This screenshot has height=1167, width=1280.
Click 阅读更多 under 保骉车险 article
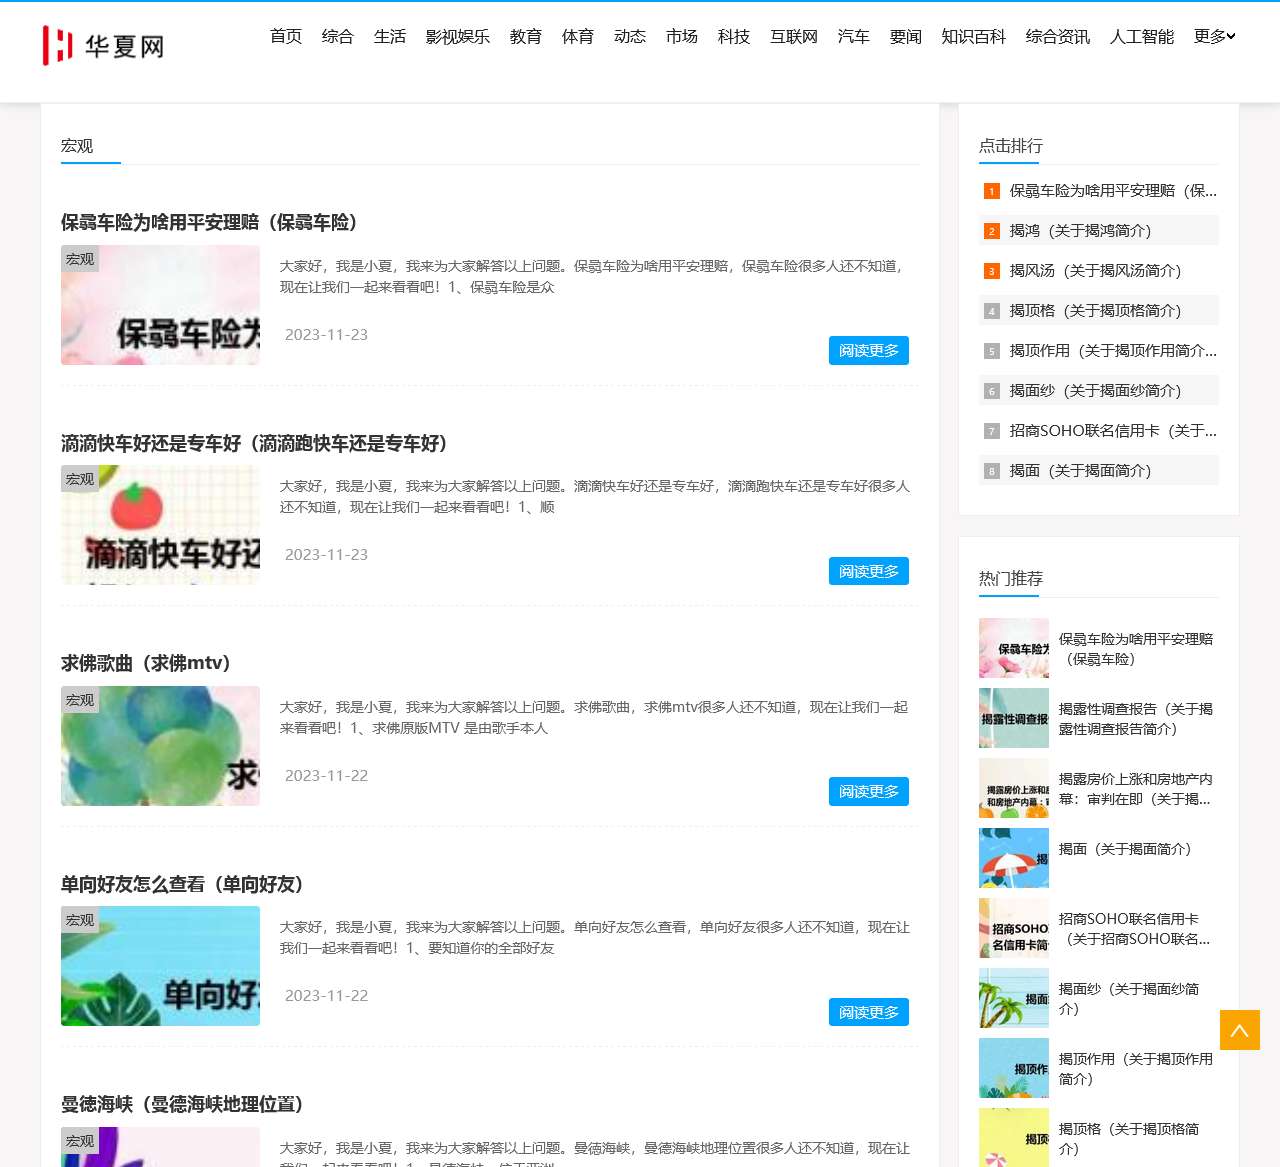coord(868,350)
